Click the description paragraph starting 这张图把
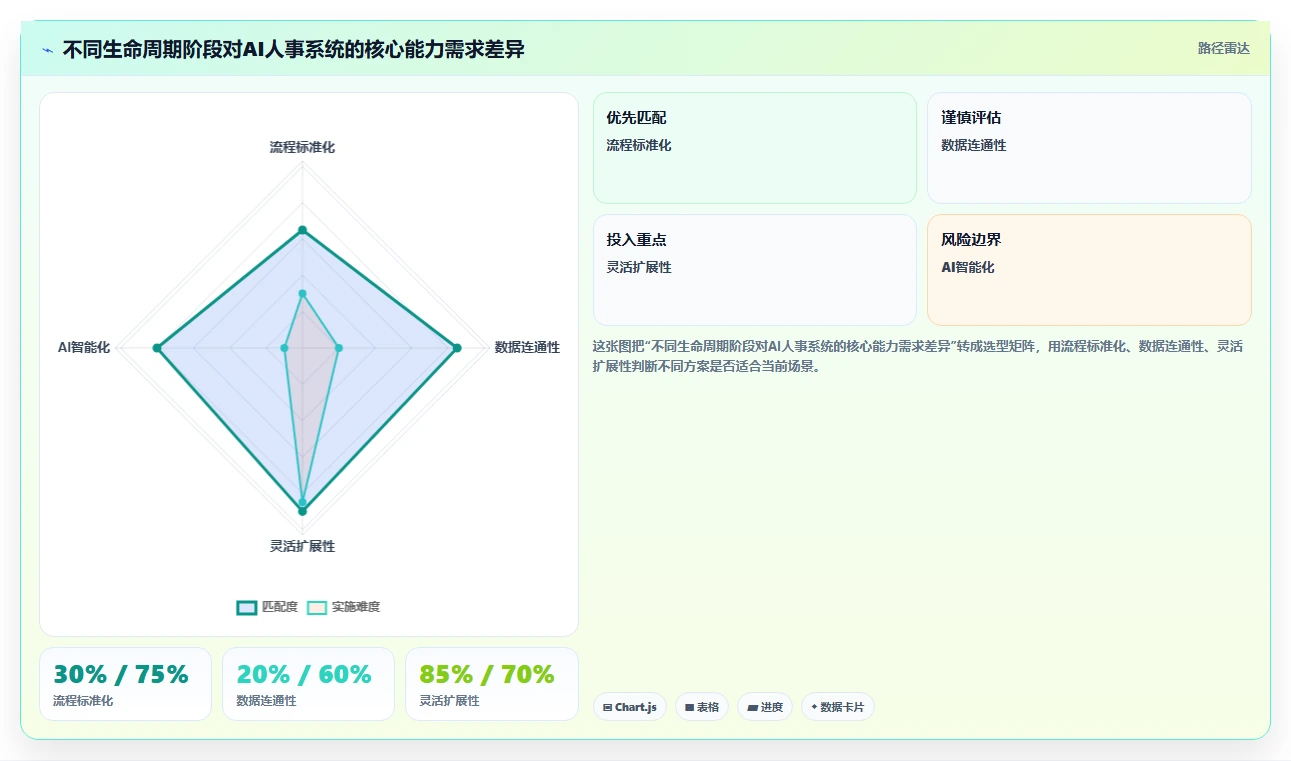This screenshot has height=761, width=1291. pos(918,356)
